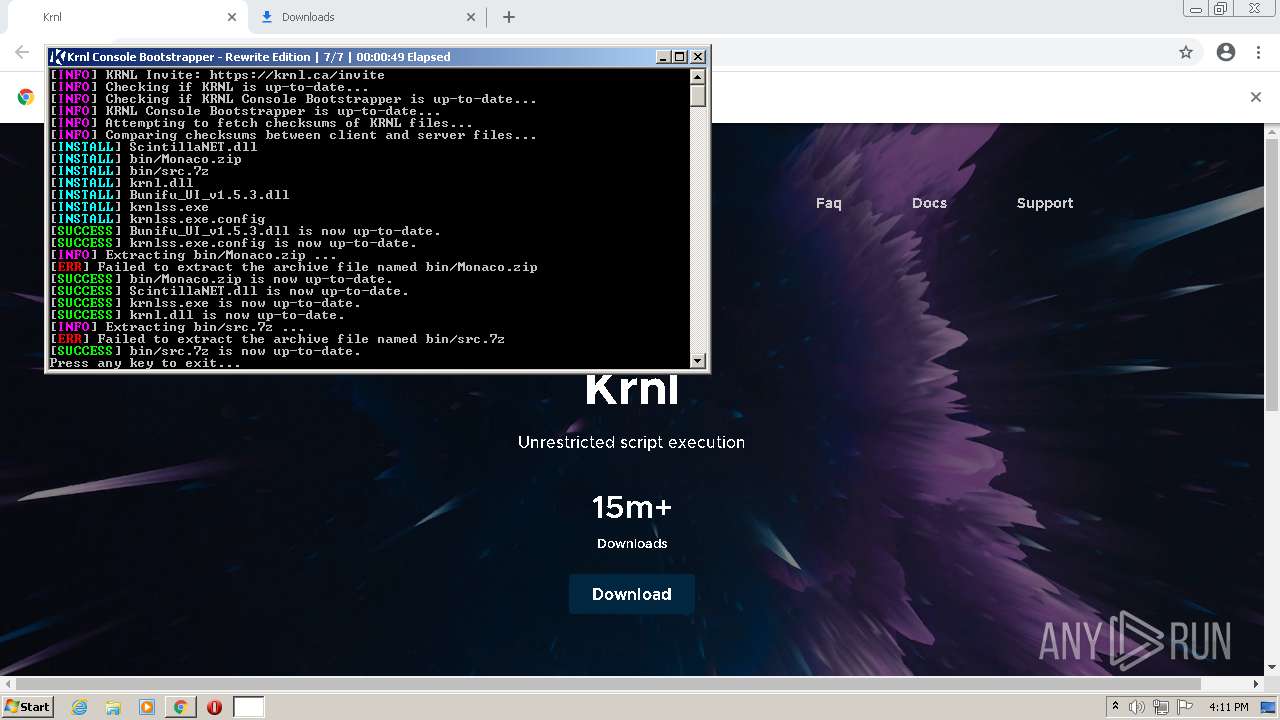
Task: Click the red stop-sign taskbar icon
Action: click(214, 707)
